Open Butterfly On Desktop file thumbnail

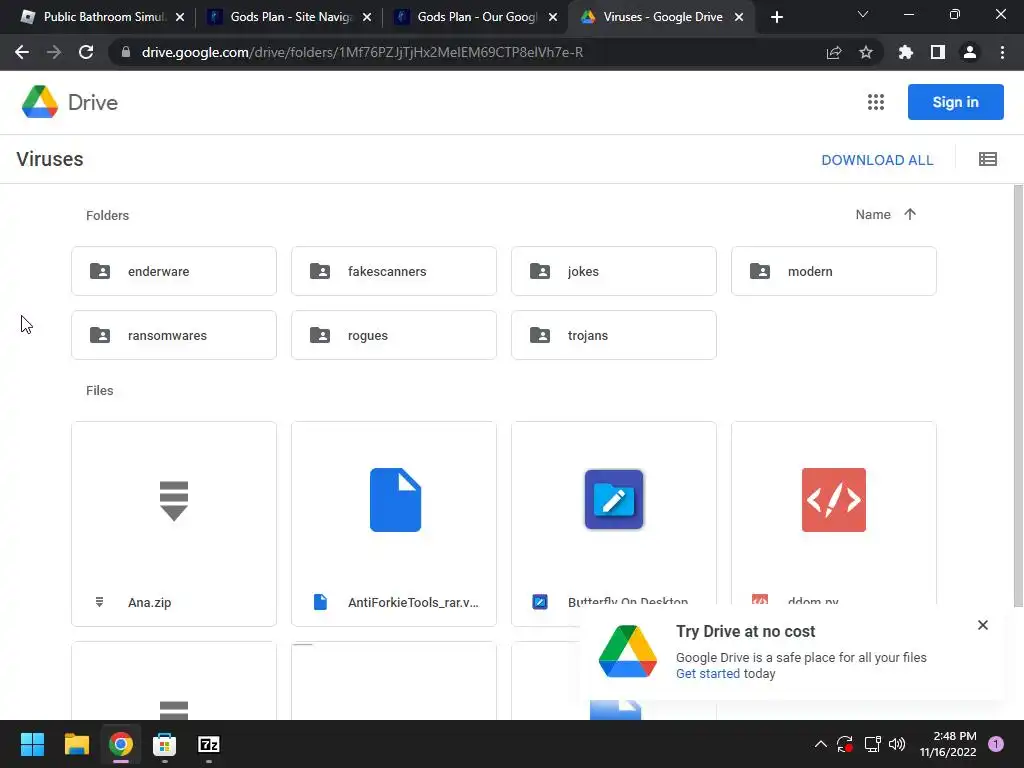point(614,500)
